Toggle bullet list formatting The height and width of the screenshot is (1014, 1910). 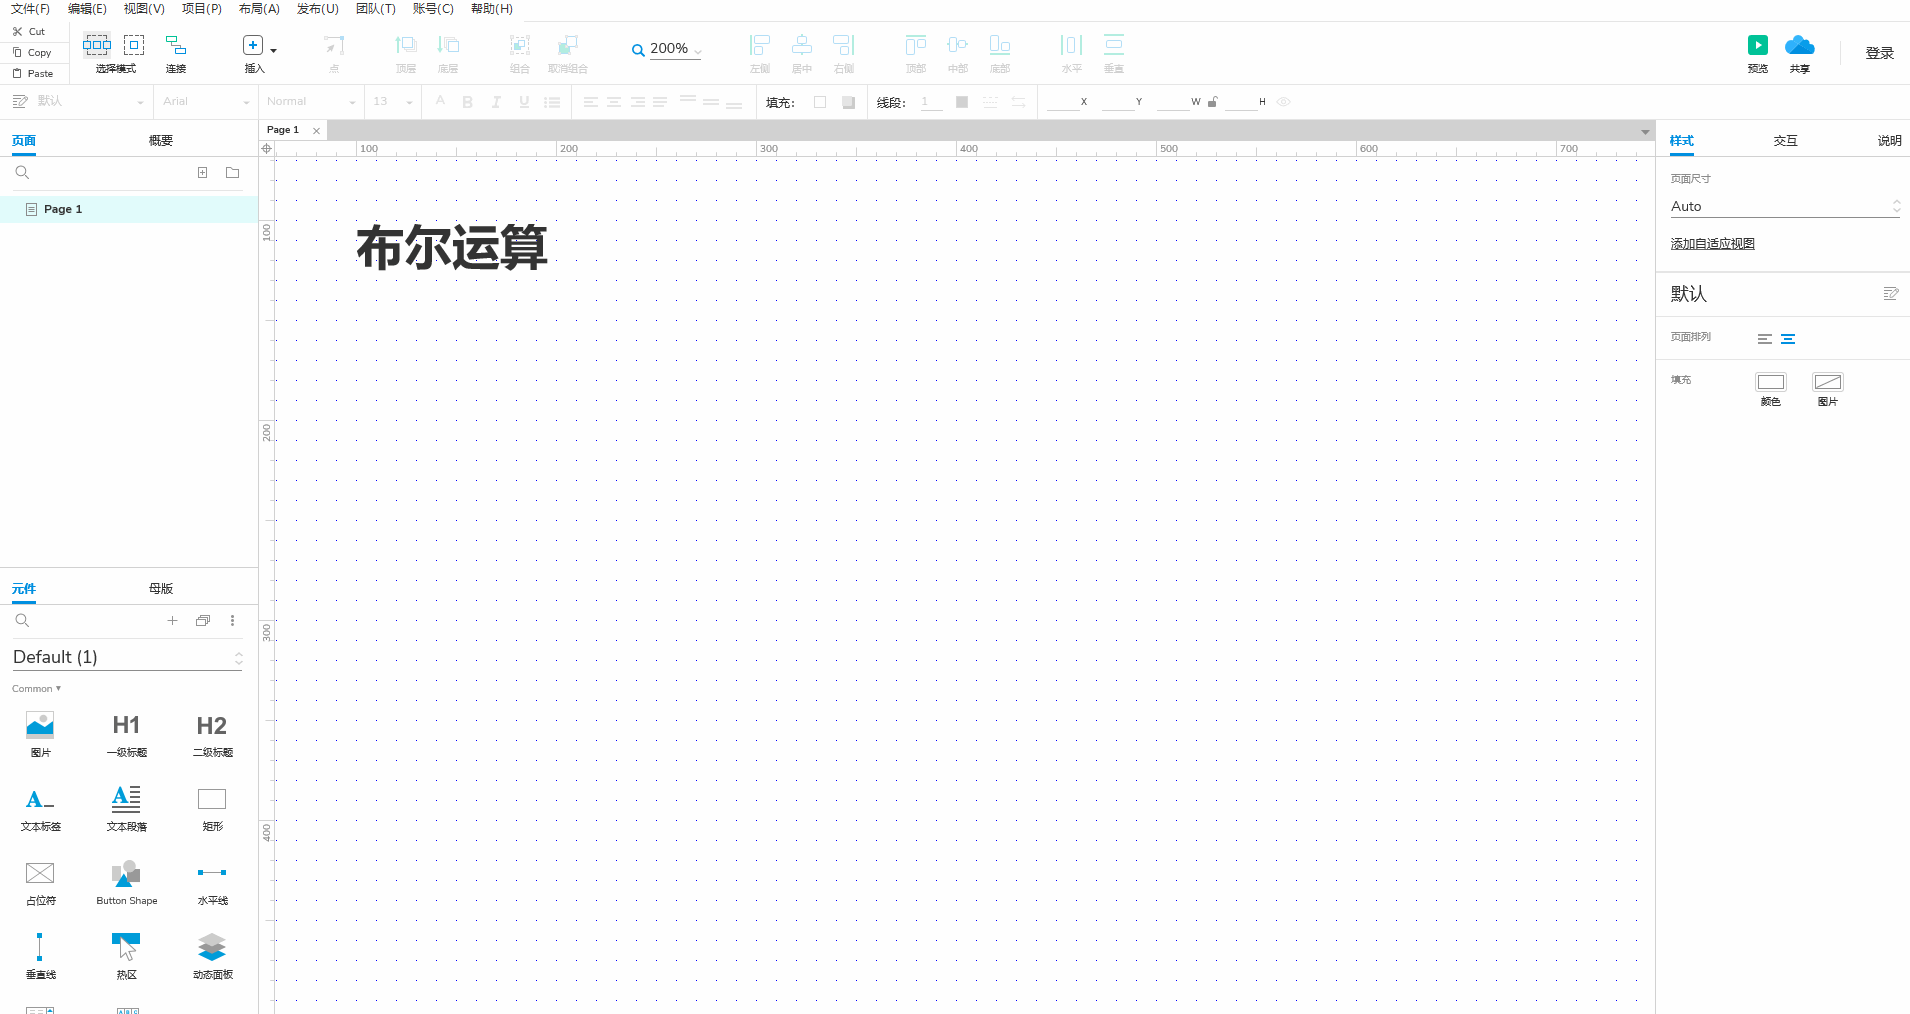click(552, 102)
